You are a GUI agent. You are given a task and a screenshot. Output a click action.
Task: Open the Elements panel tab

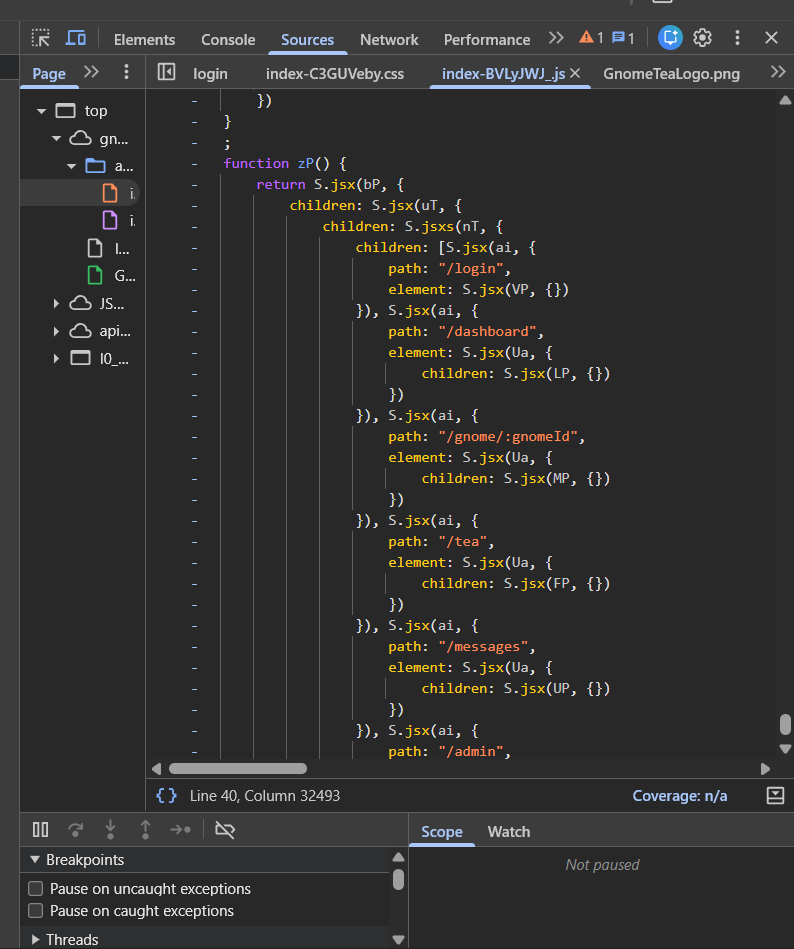pyautogui.click(x=144, y=40)
